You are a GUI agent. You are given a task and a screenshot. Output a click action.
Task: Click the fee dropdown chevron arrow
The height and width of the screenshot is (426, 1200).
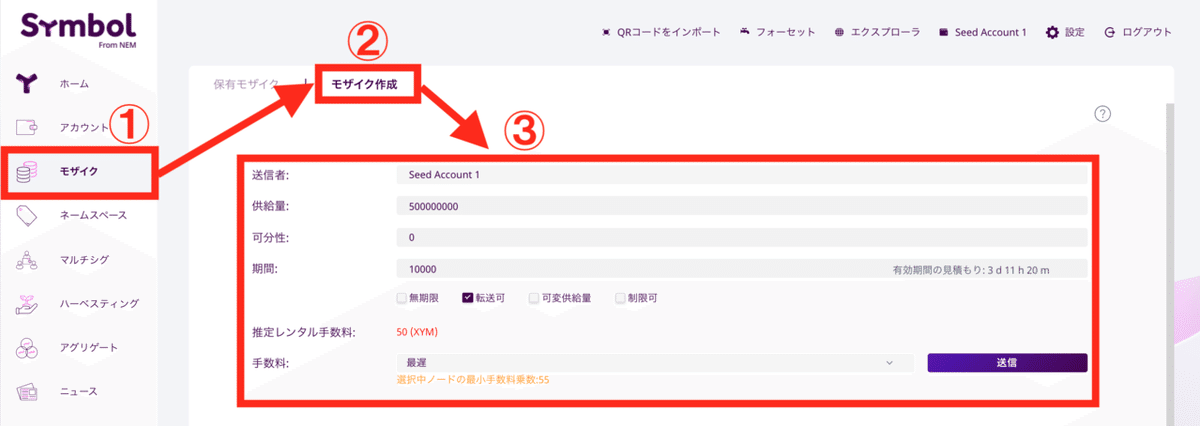click(889, 363)
